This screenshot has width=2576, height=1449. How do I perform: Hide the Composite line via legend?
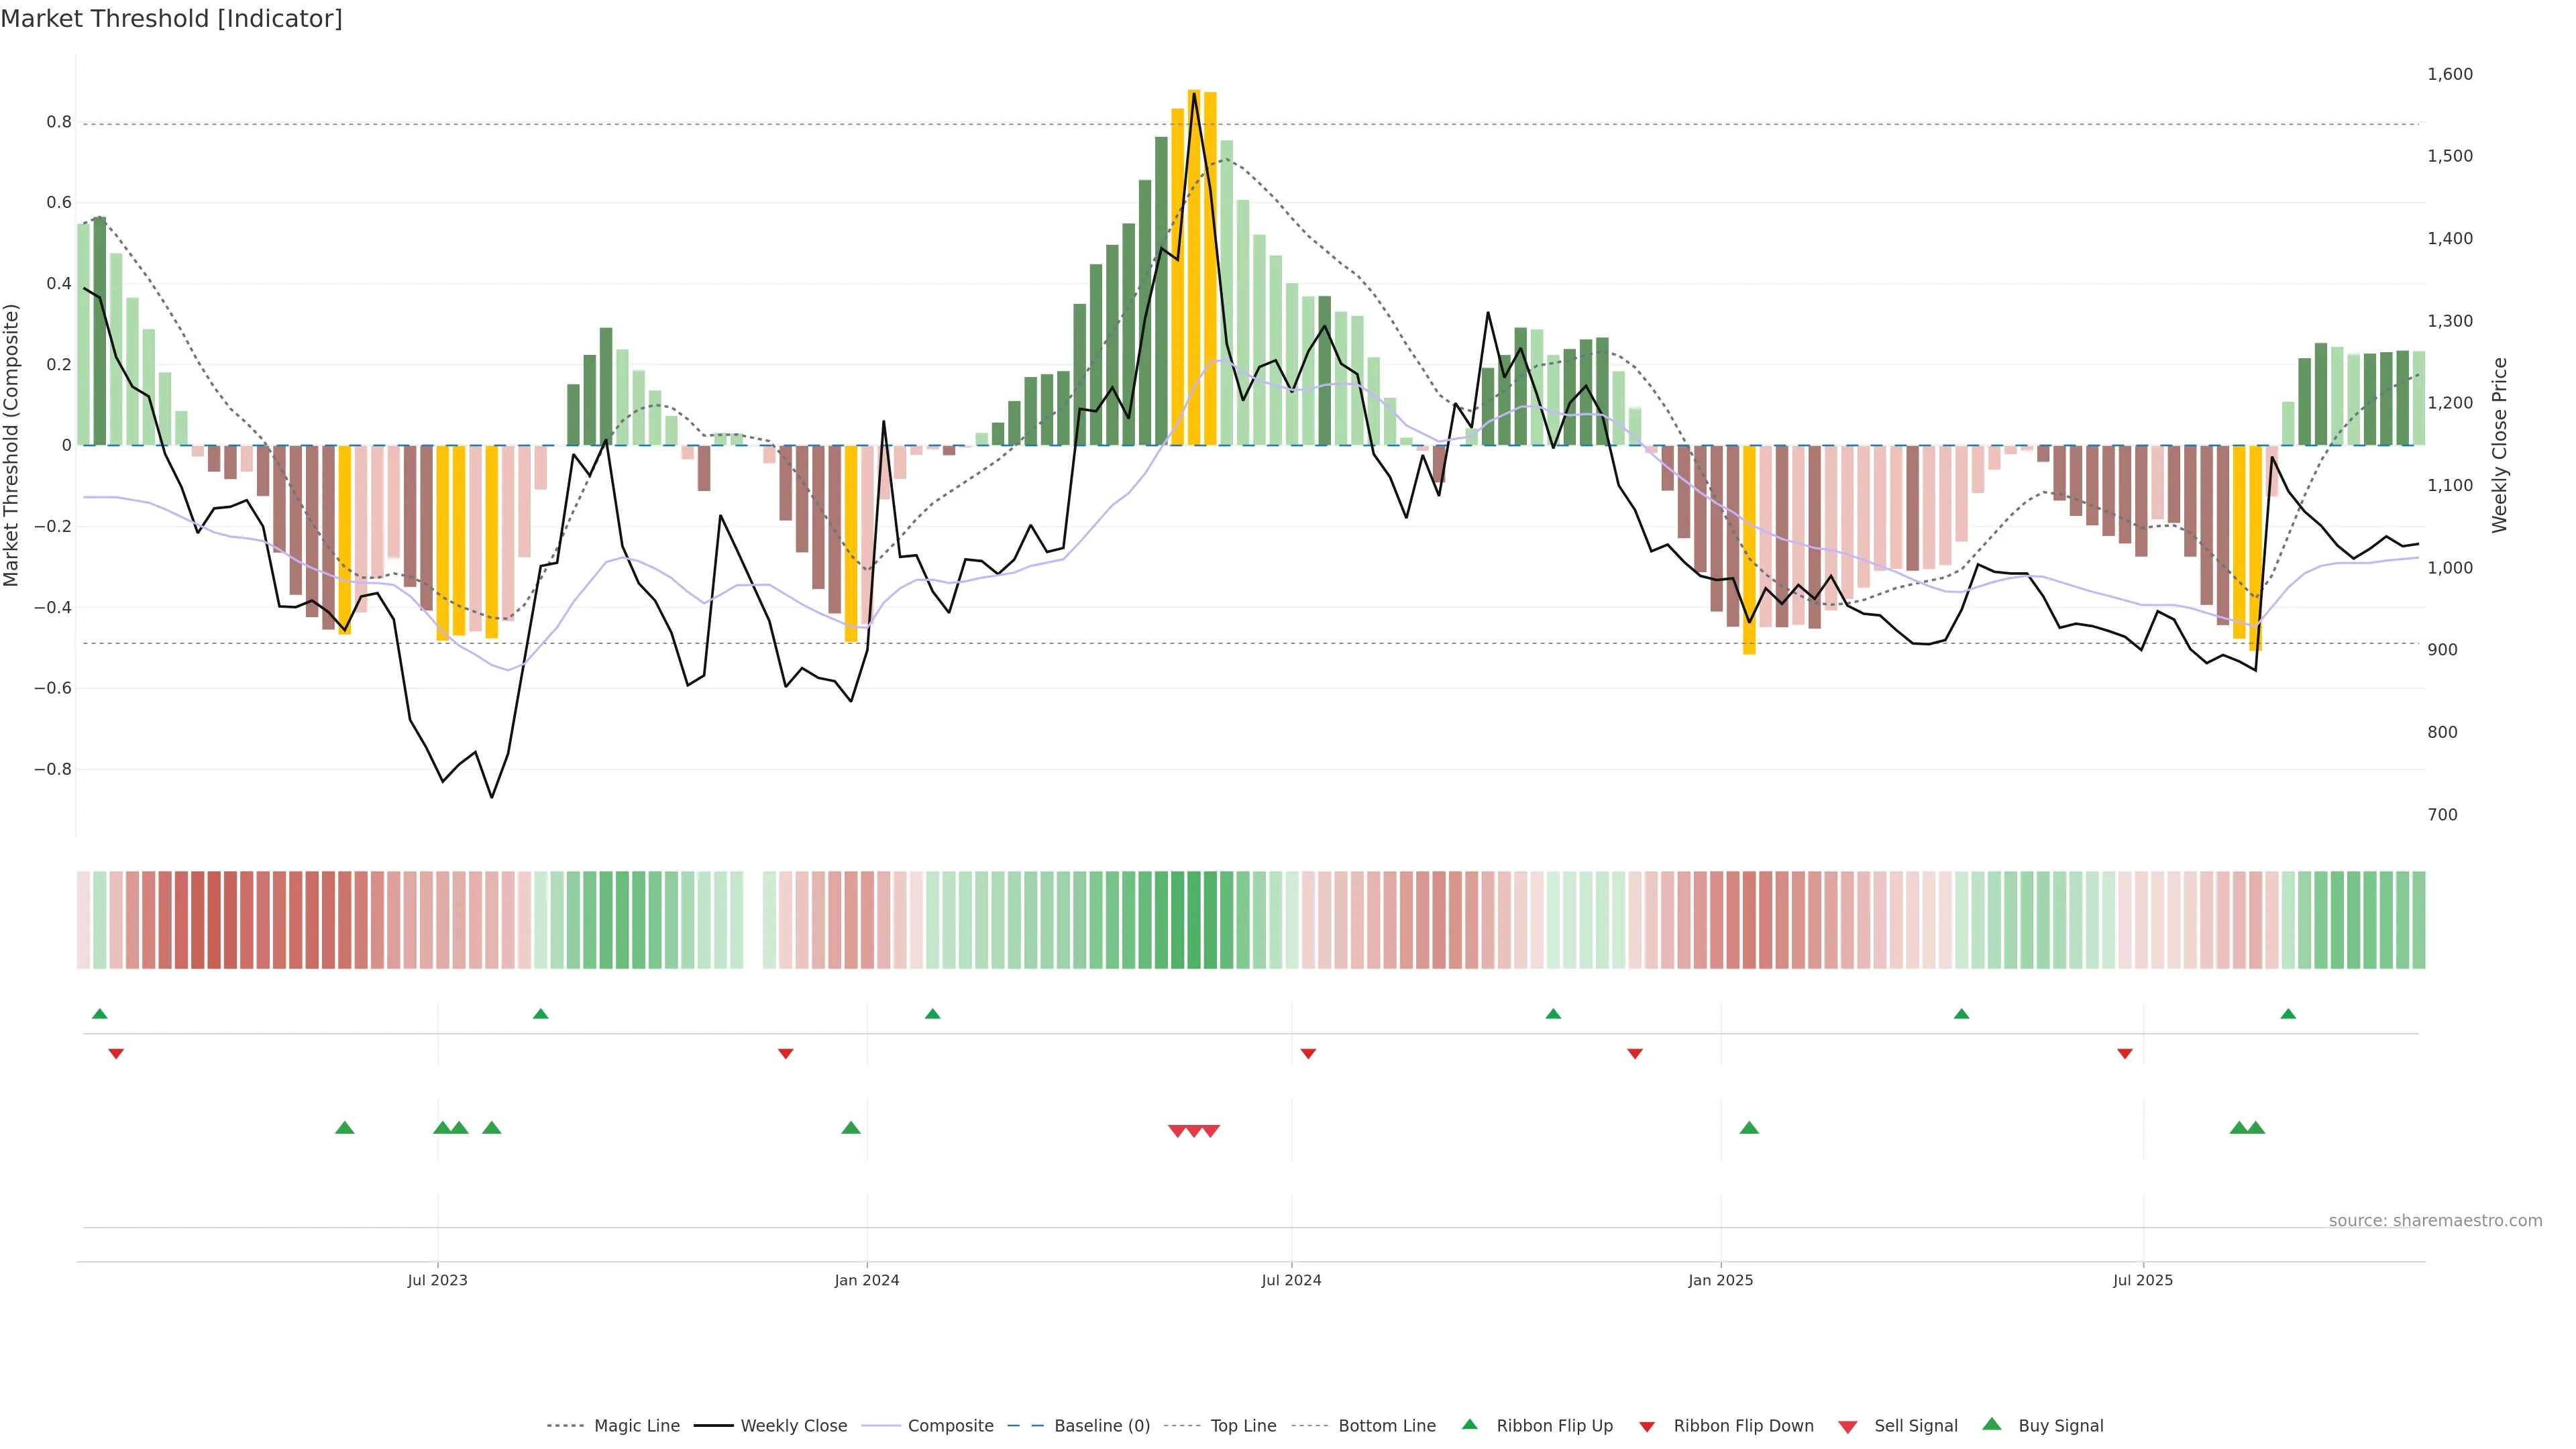tap(950, 1426)
